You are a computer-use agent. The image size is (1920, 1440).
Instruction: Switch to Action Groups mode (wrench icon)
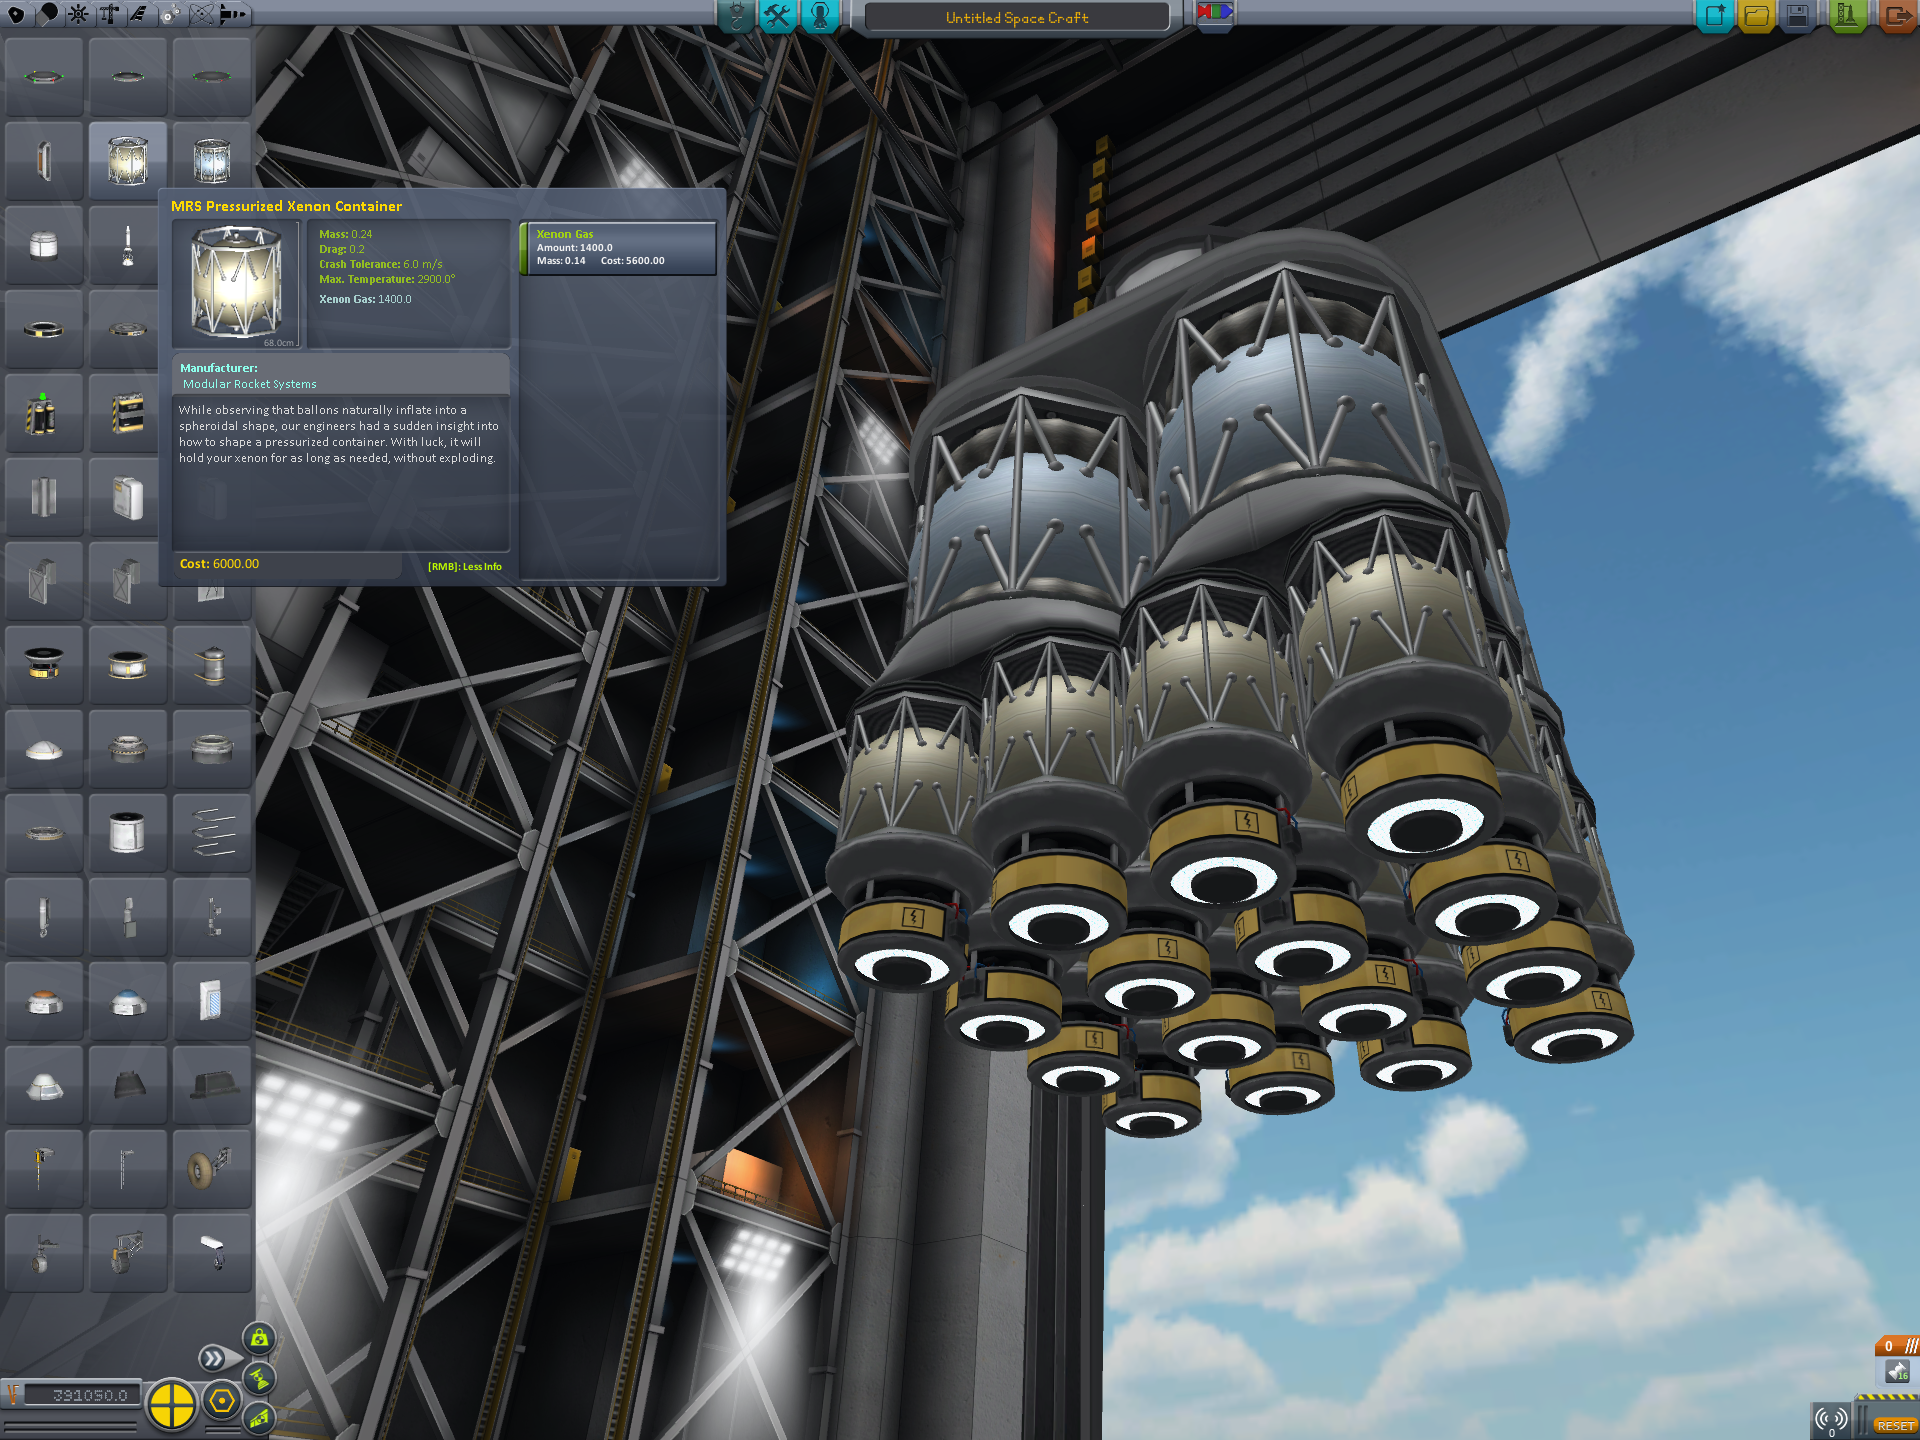778,16
